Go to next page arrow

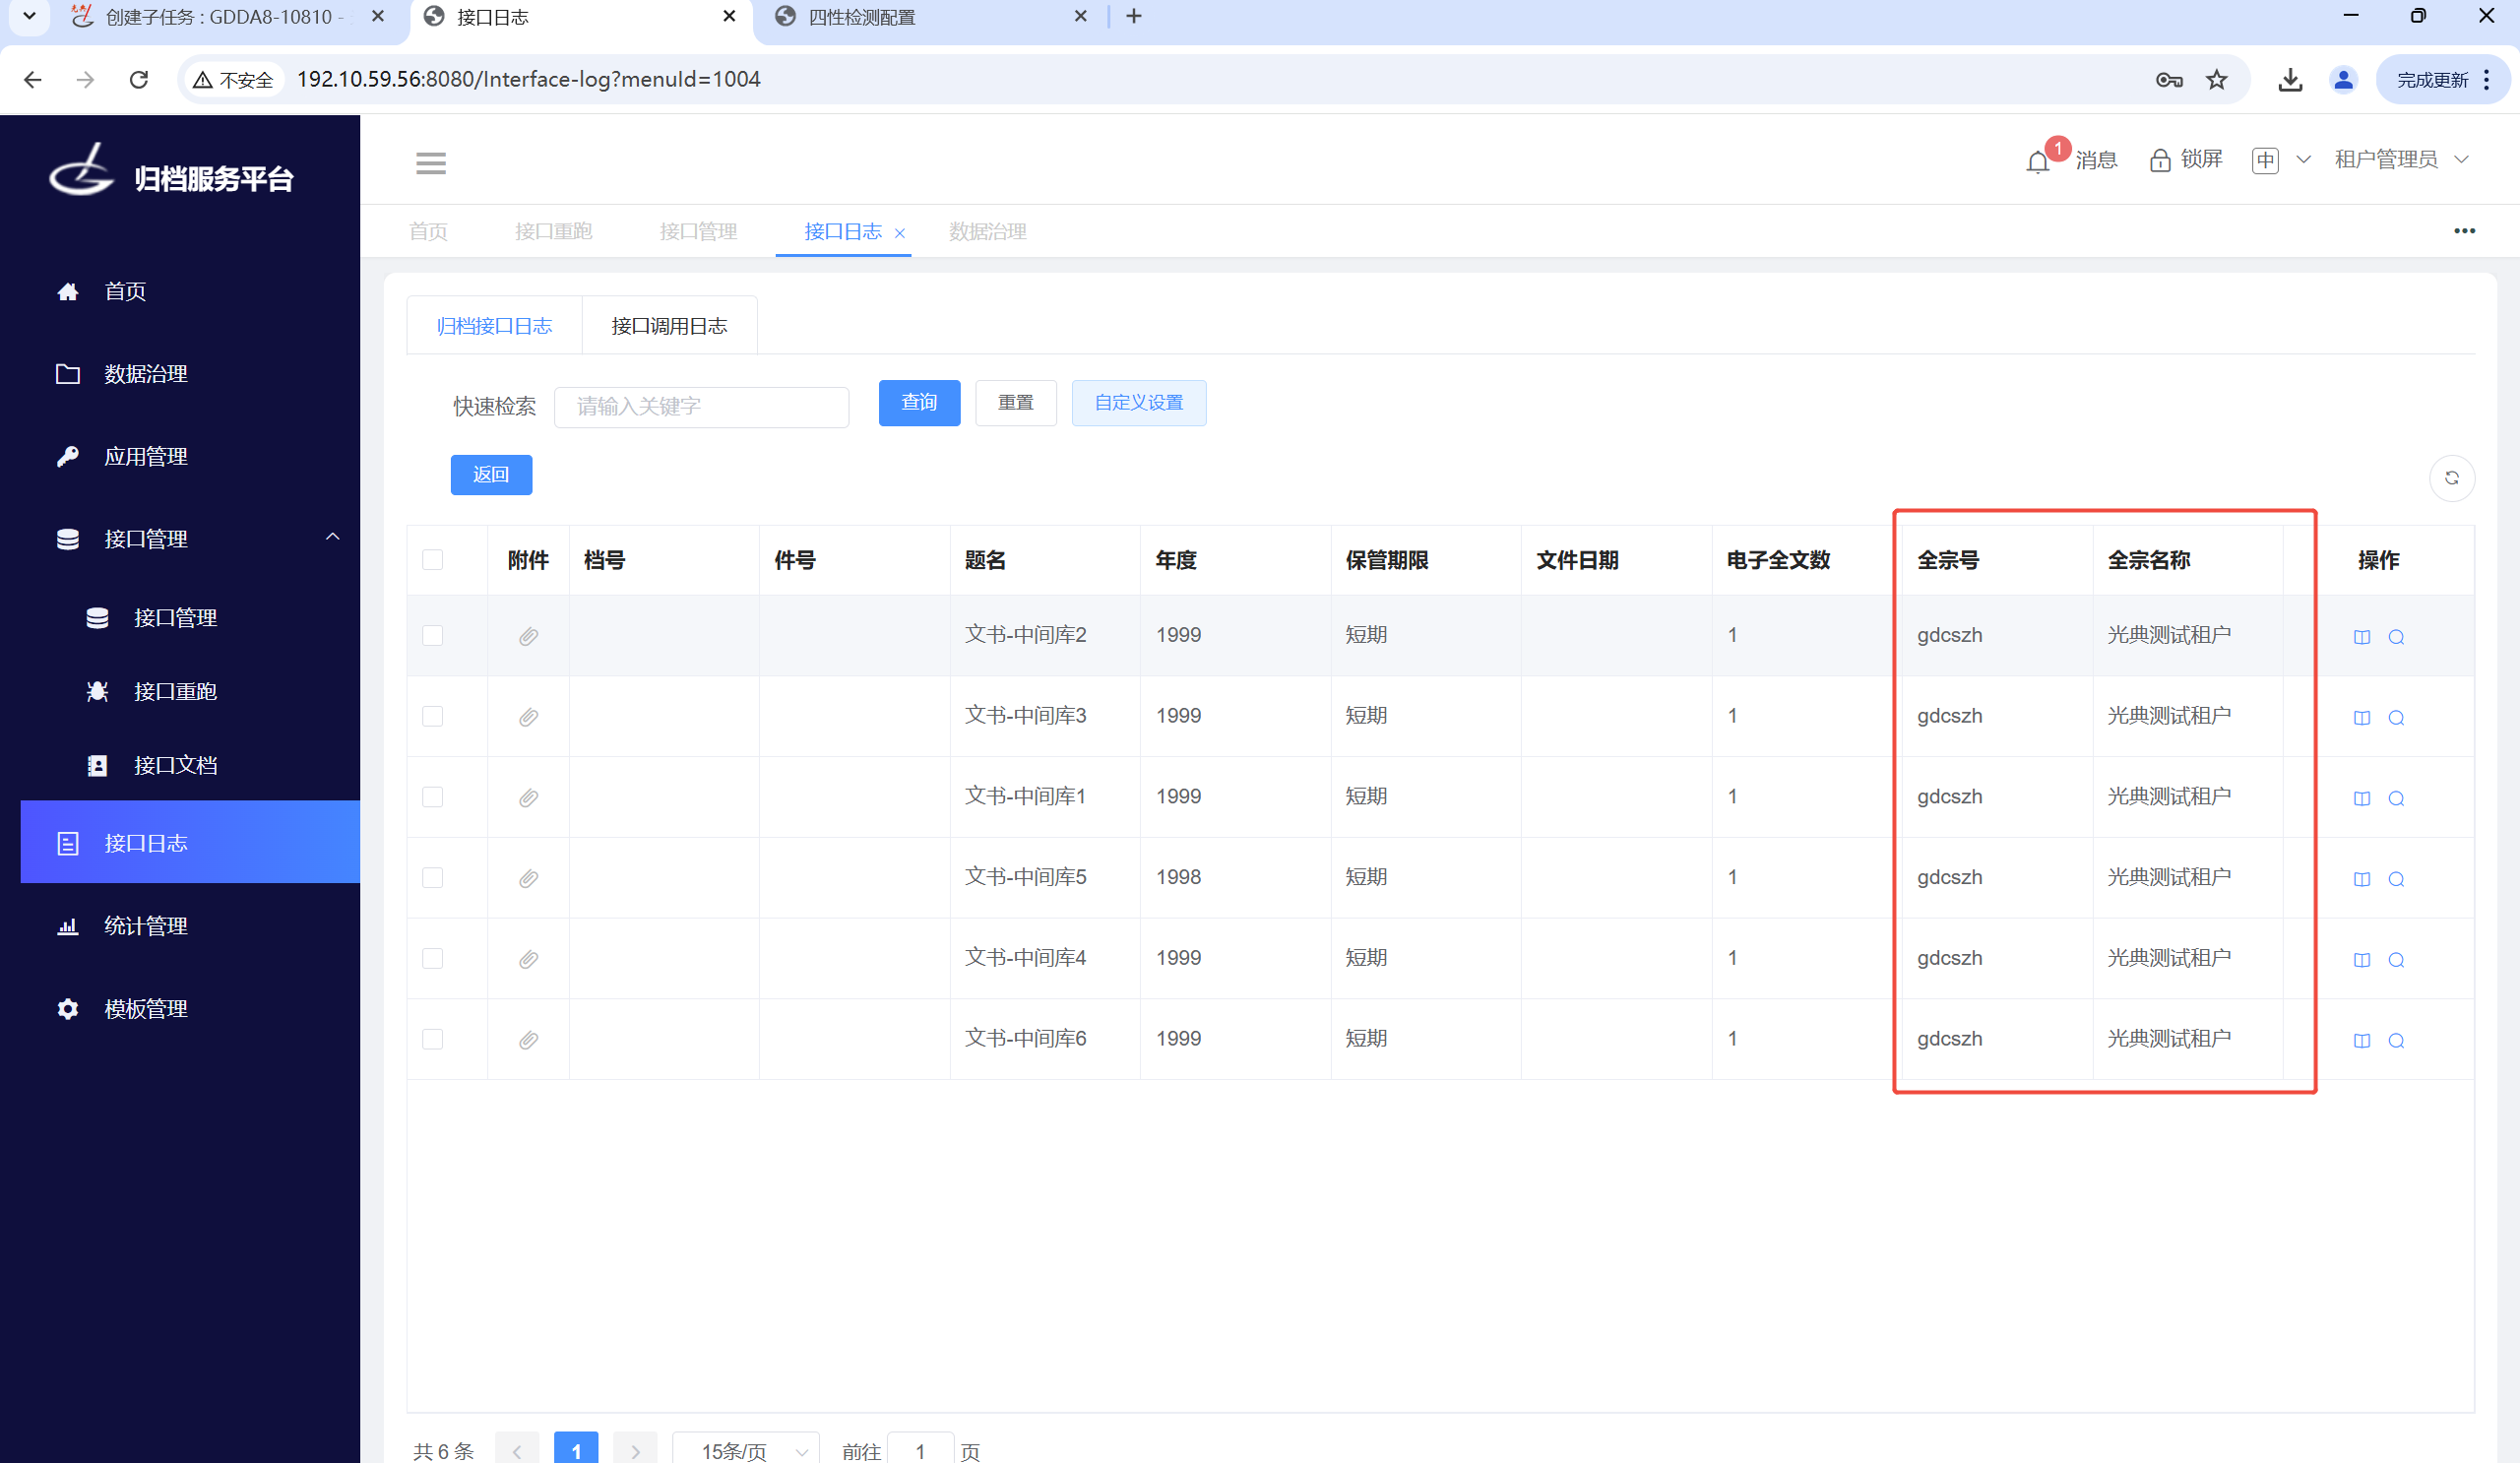pos(635,1450)
